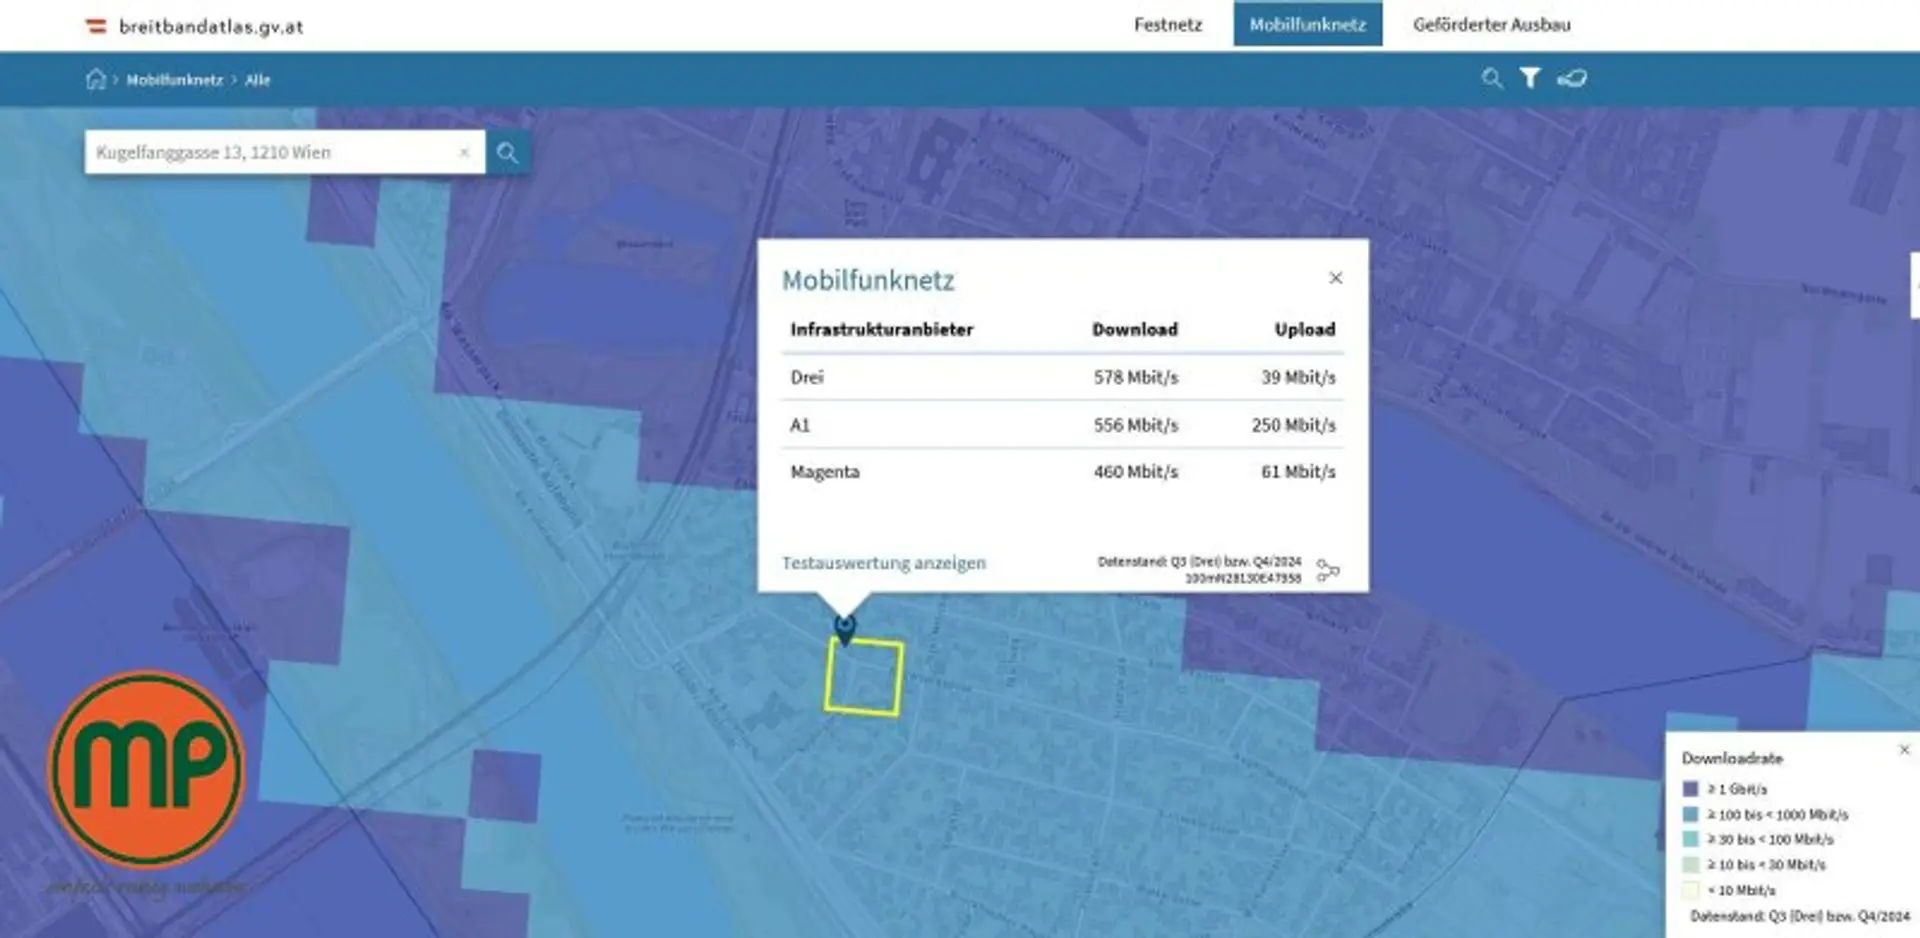Select the A1 provider row name
The height and width of the screenshot is (938, 1920).
click(800, 425)
